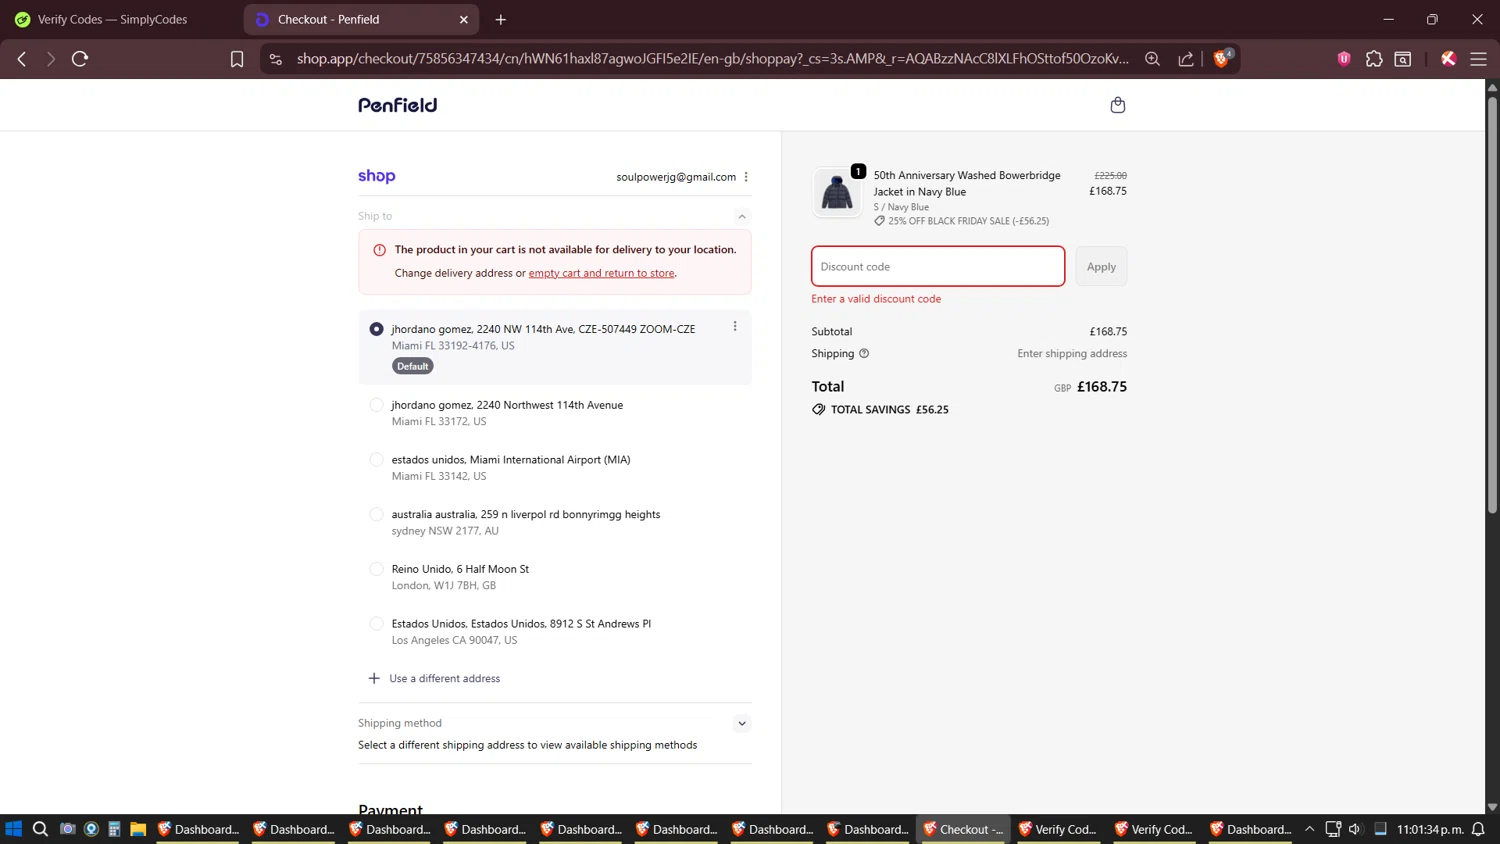
Task: Click TOTAL SAVINGS £56.25 text
Action: click(889, 409)
